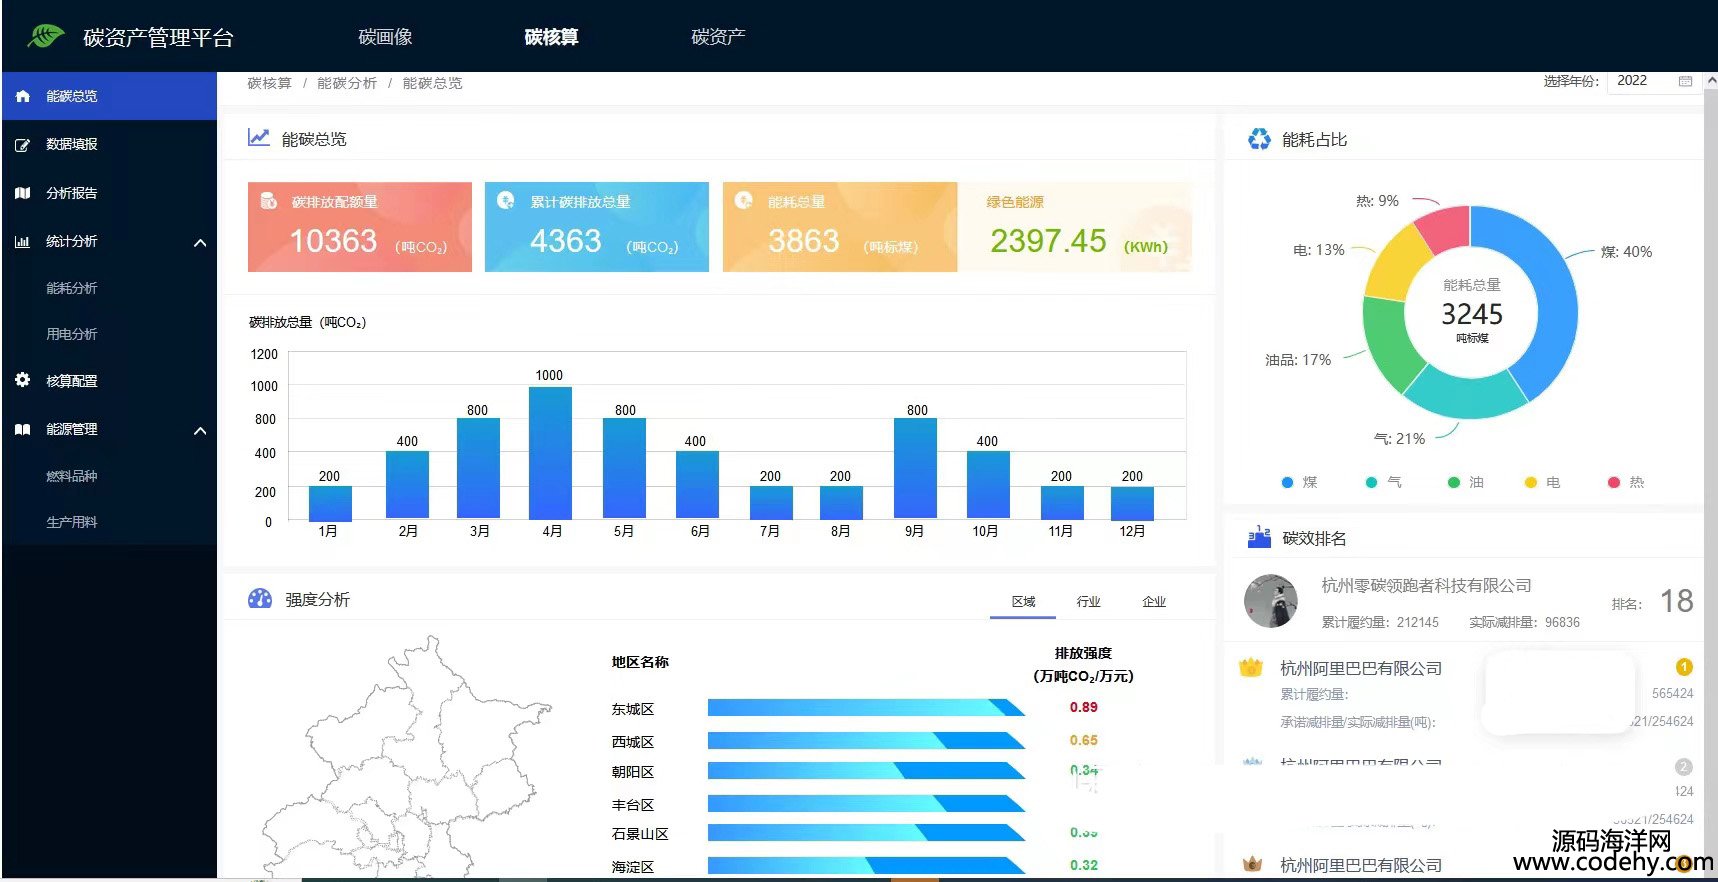Open the 碳画像 top menu
Image resolution: width=1718 pixels, height=882 pixels.
[385, 37]
